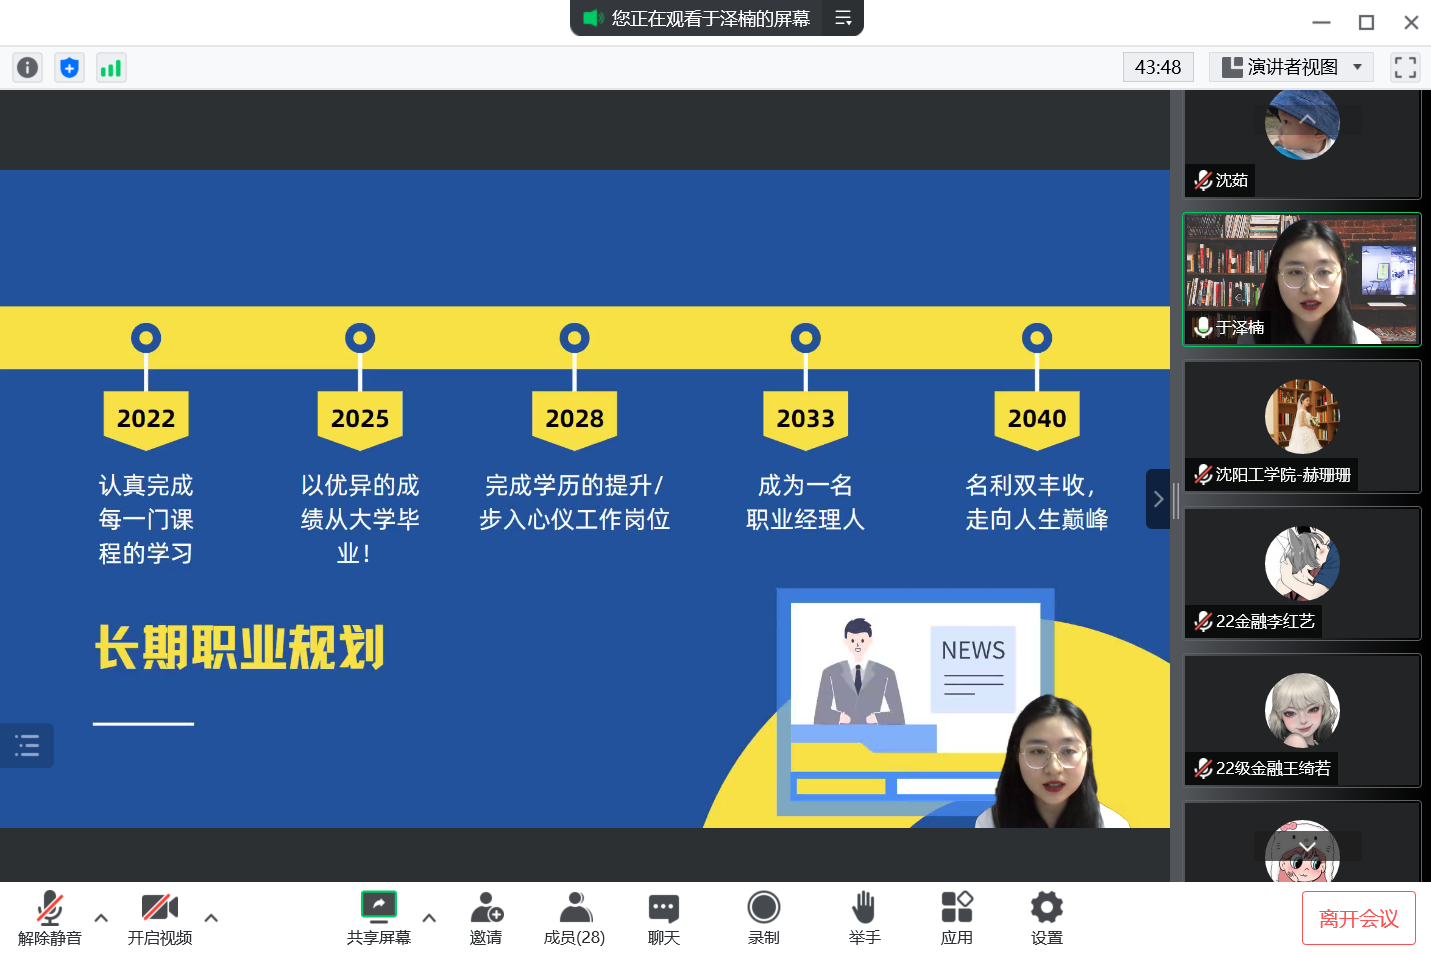Close the meeting window
1431x954 pixels.
click(1411, 22)
